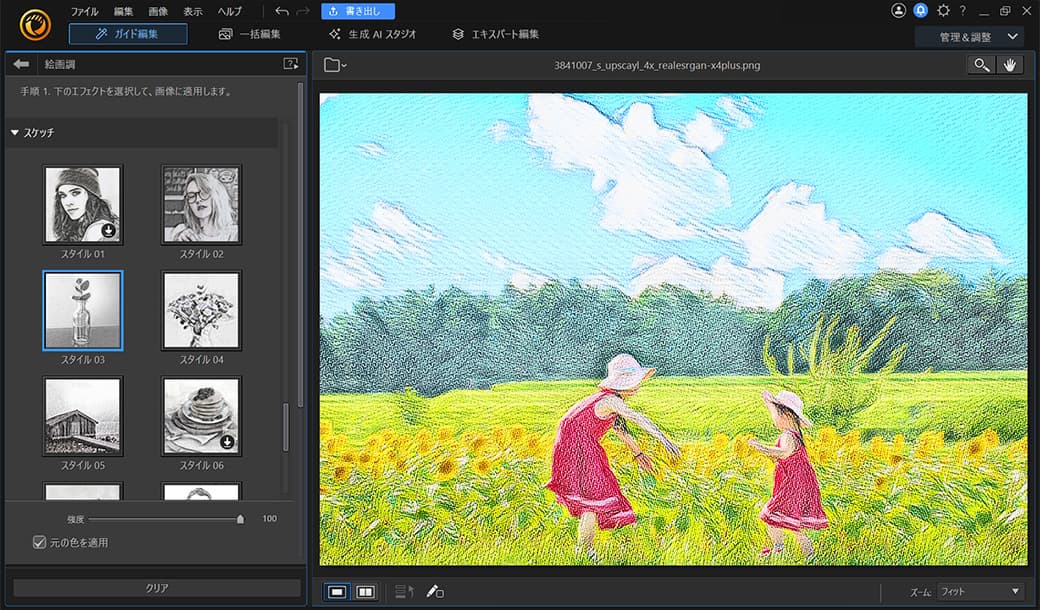
Task: Open notifications via the blue bell icon
Action: [x=920, y=11]
